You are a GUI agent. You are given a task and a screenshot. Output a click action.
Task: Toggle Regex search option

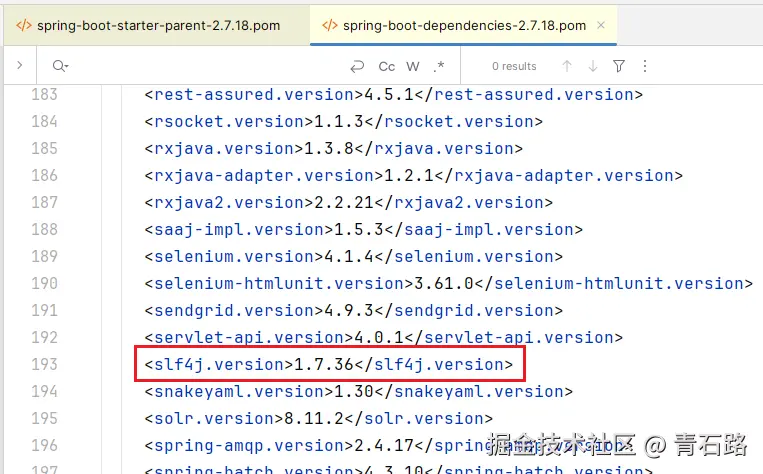(x=439, y=66)
